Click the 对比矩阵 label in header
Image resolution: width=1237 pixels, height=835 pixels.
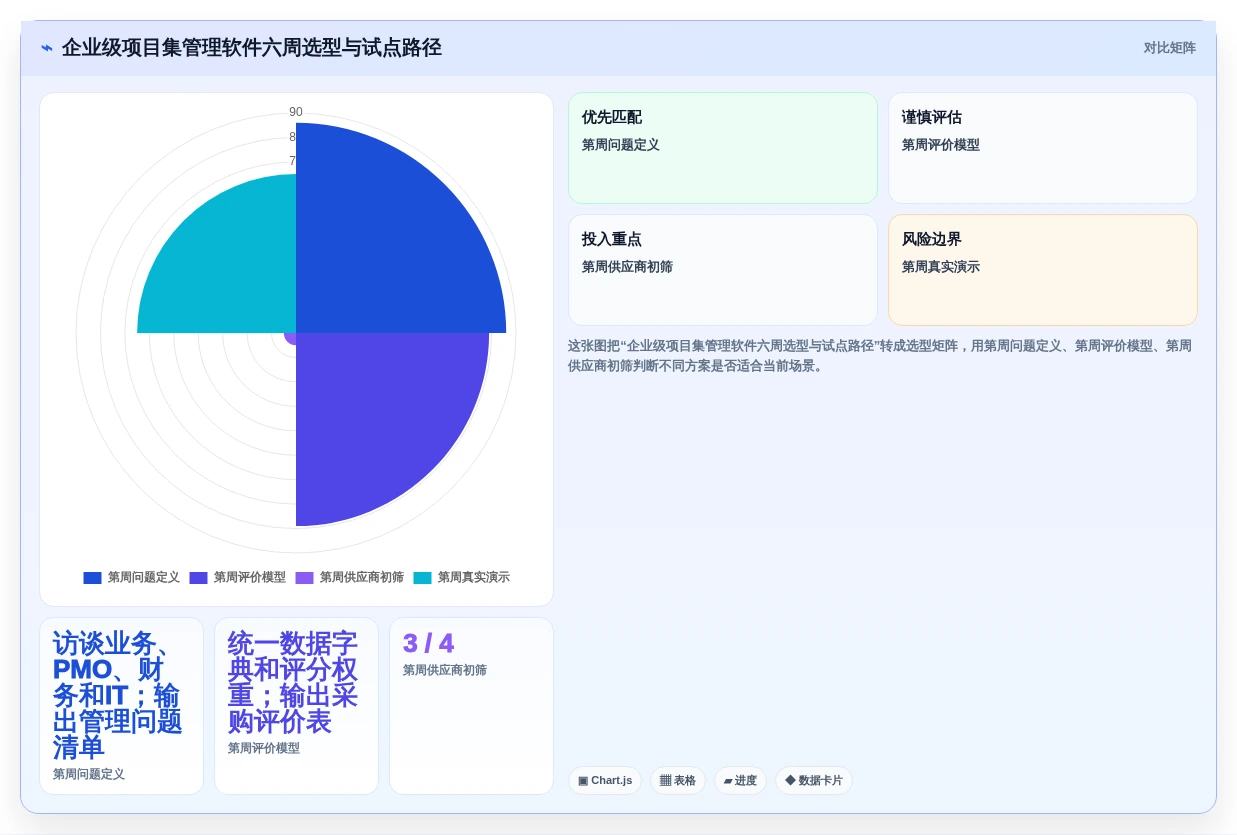1169,48
